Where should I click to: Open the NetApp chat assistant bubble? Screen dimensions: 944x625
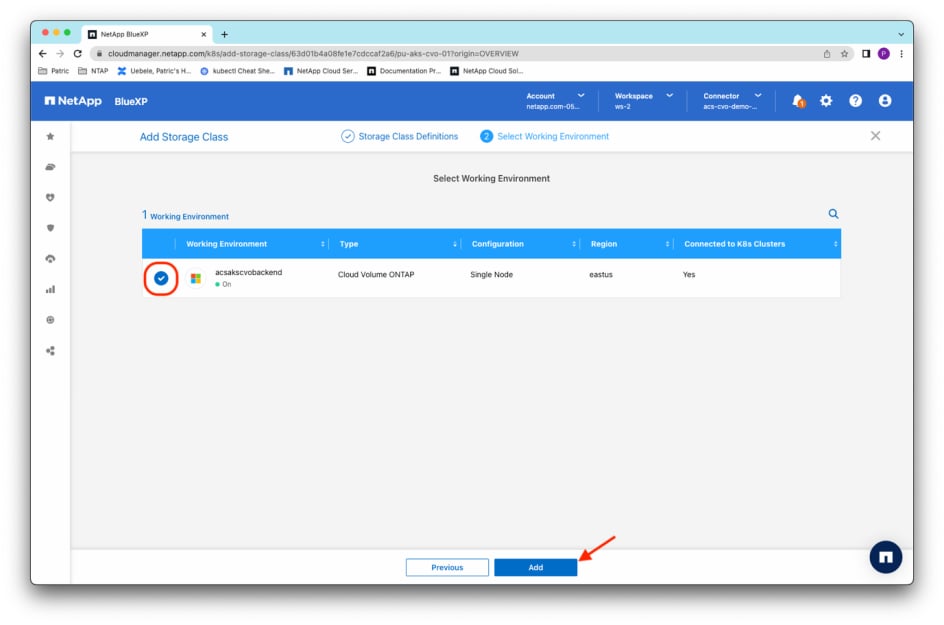tap(885, 557)
